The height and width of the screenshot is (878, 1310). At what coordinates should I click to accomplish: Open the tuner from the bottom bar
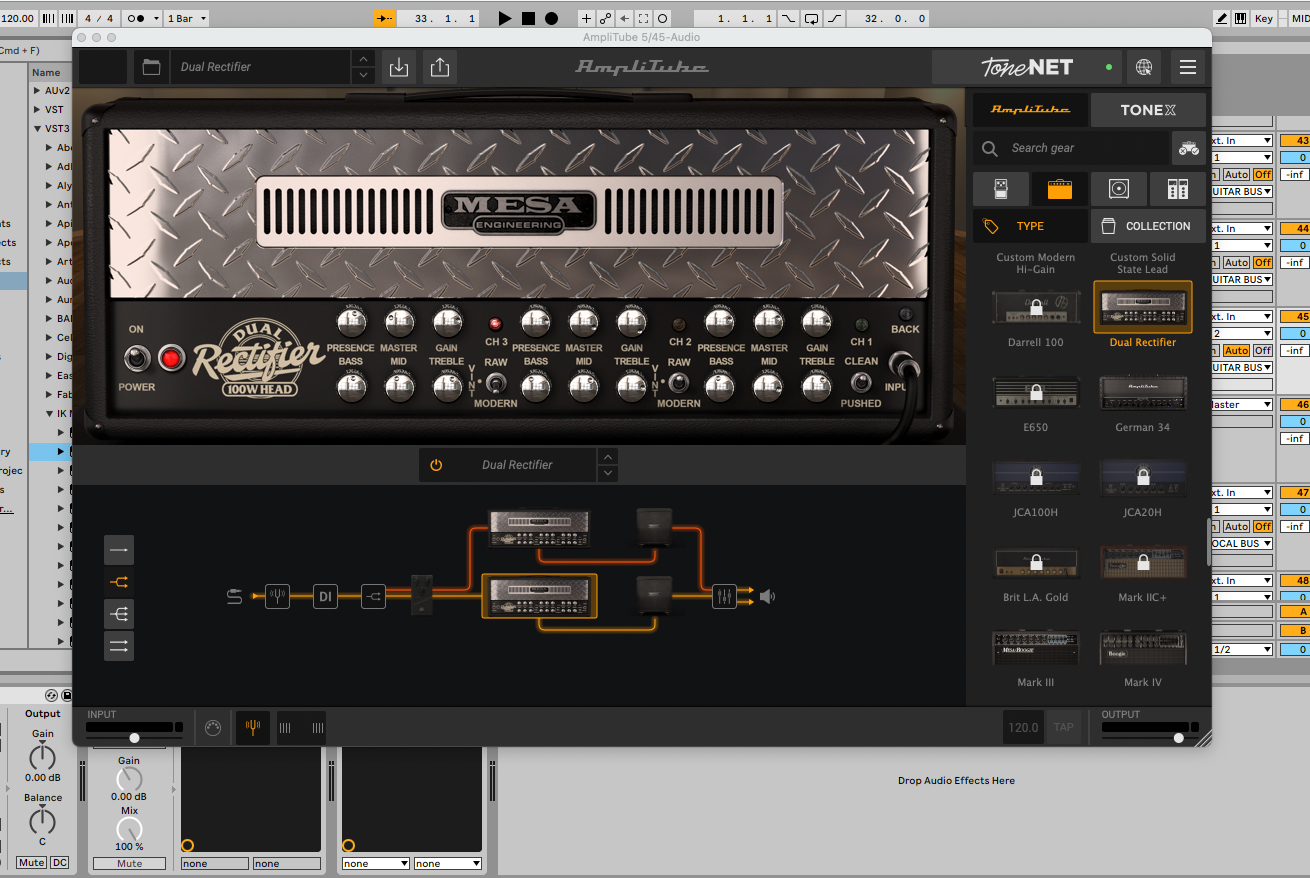[252, 728]
